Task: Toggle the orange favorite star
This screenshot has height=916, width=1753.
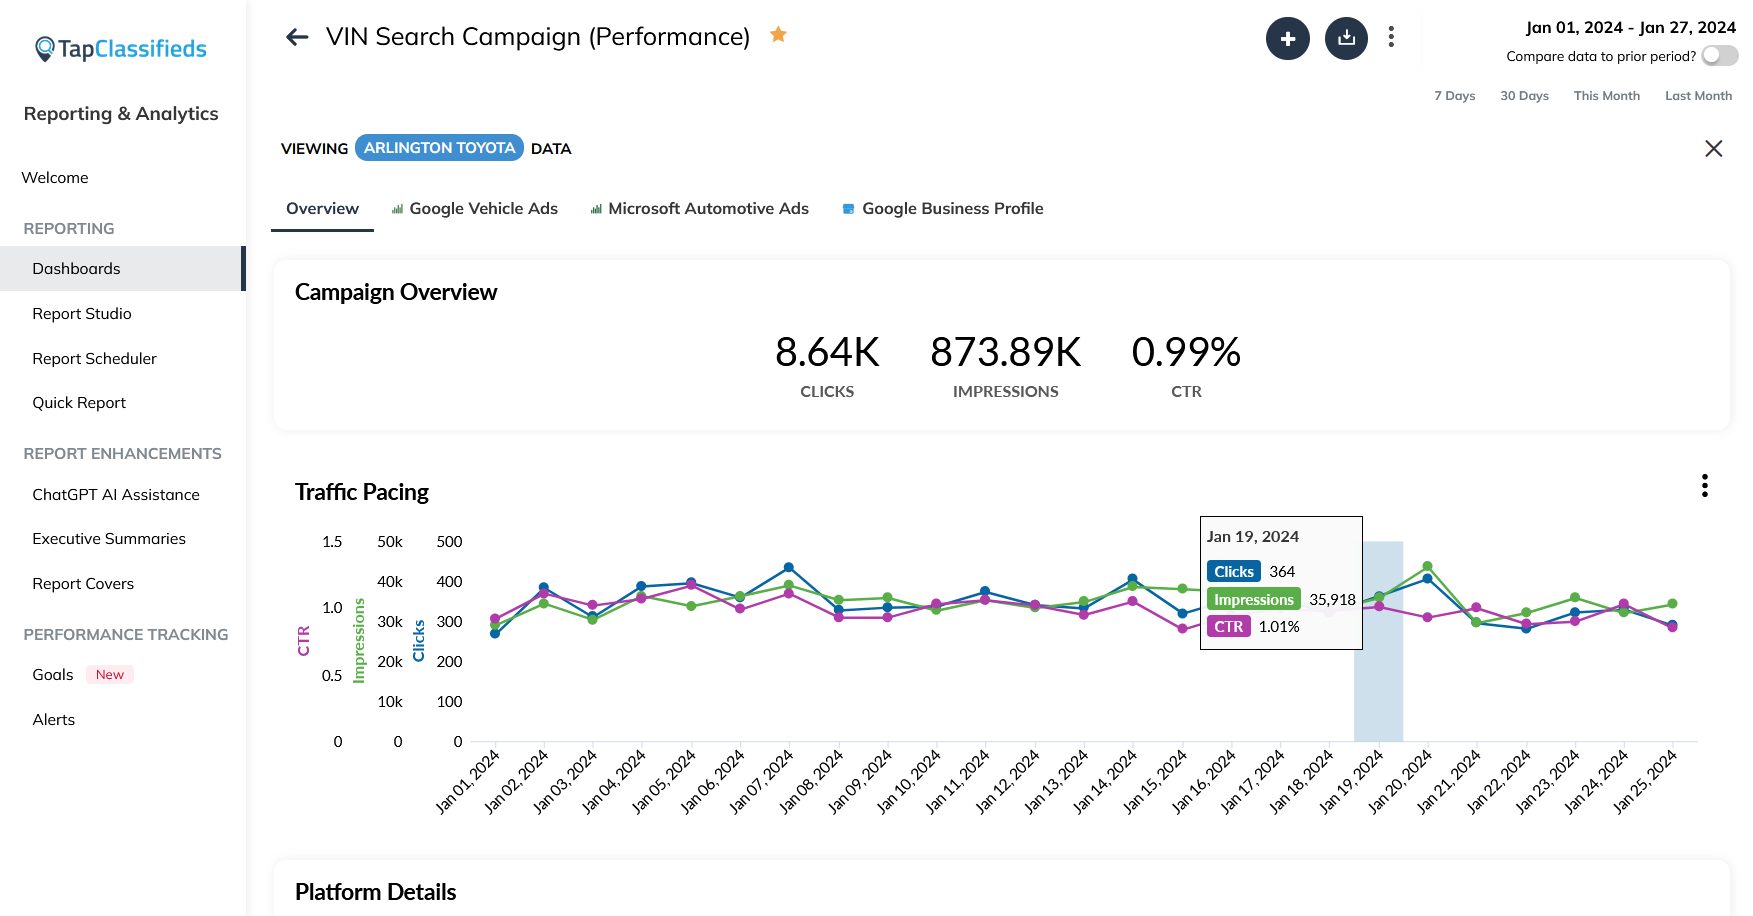Action: (x=778, y=35)
